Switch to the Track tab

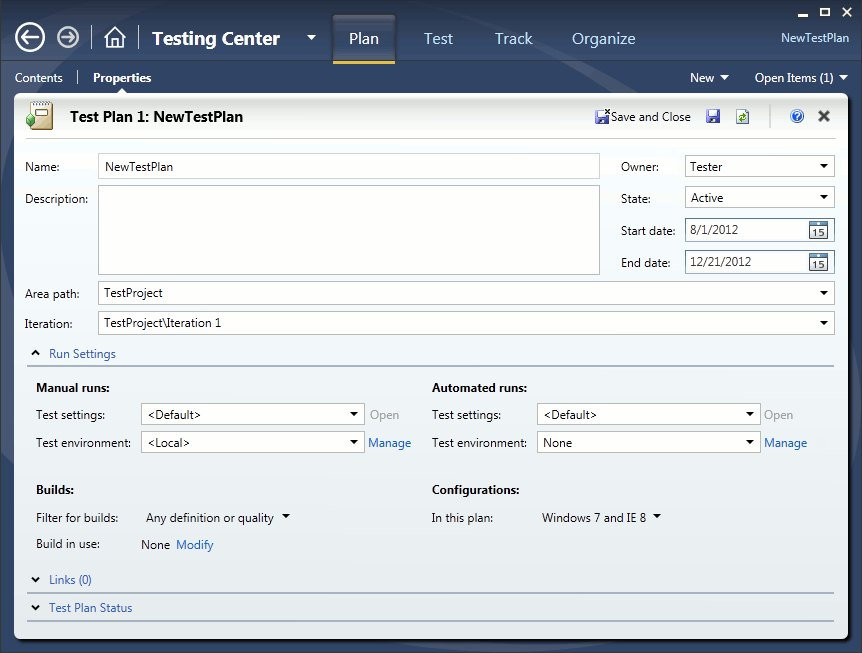(513, 39)
